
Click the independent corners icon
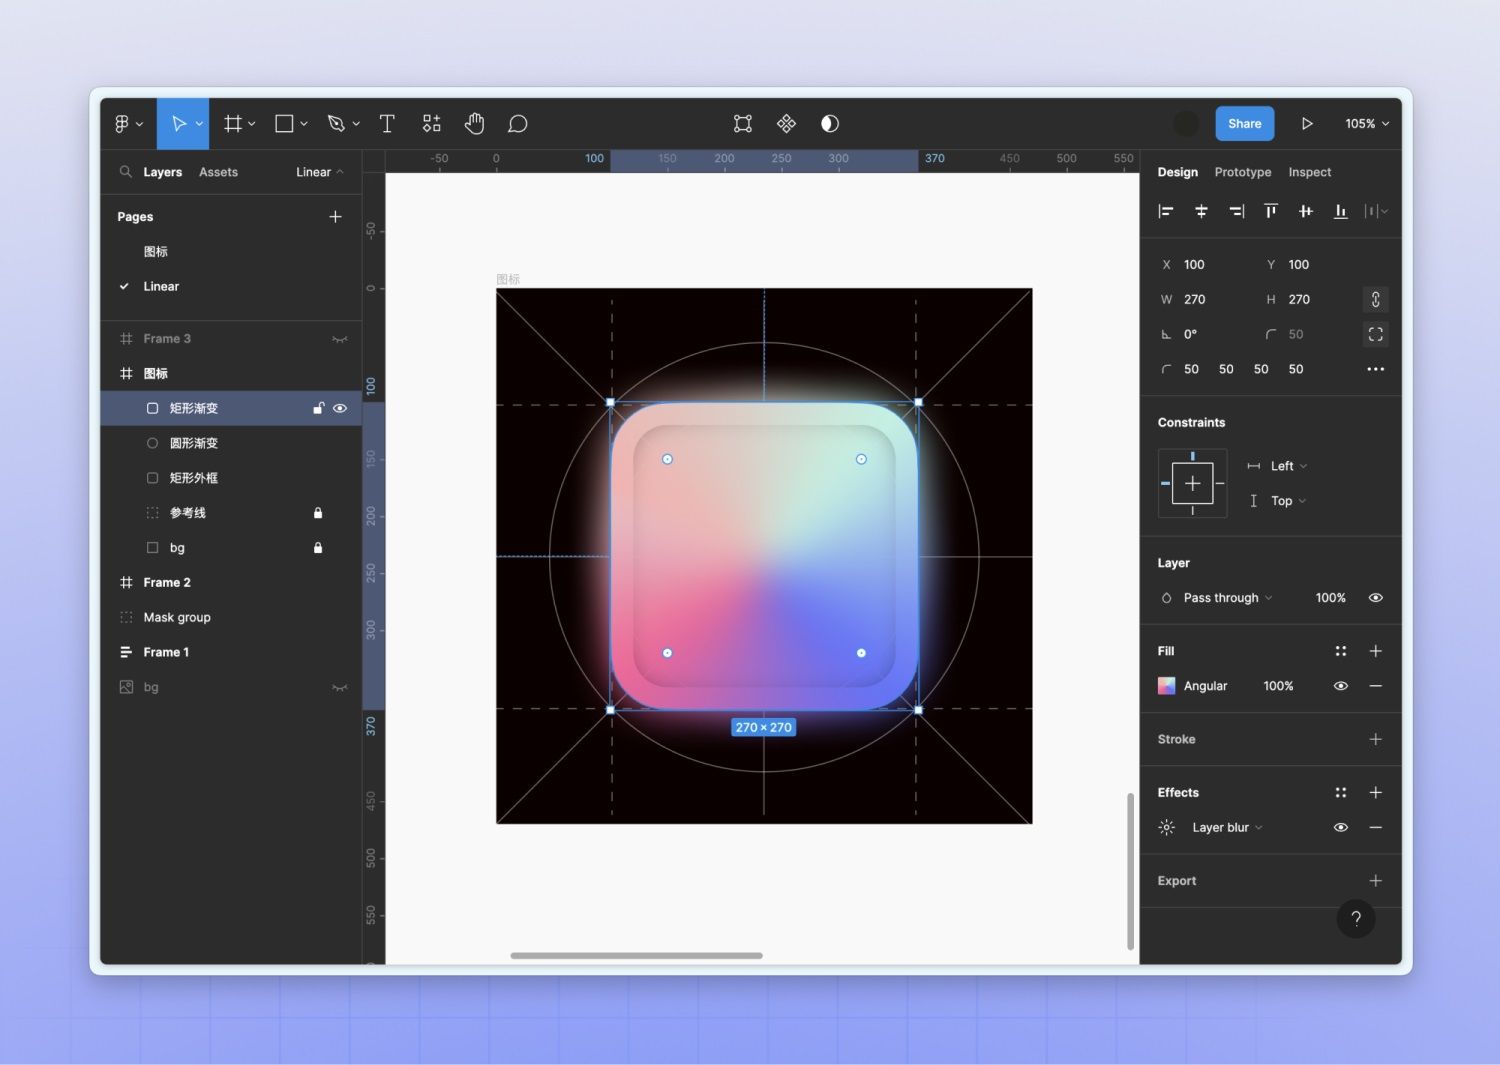pyautogui.click(x=1376, y=334)
